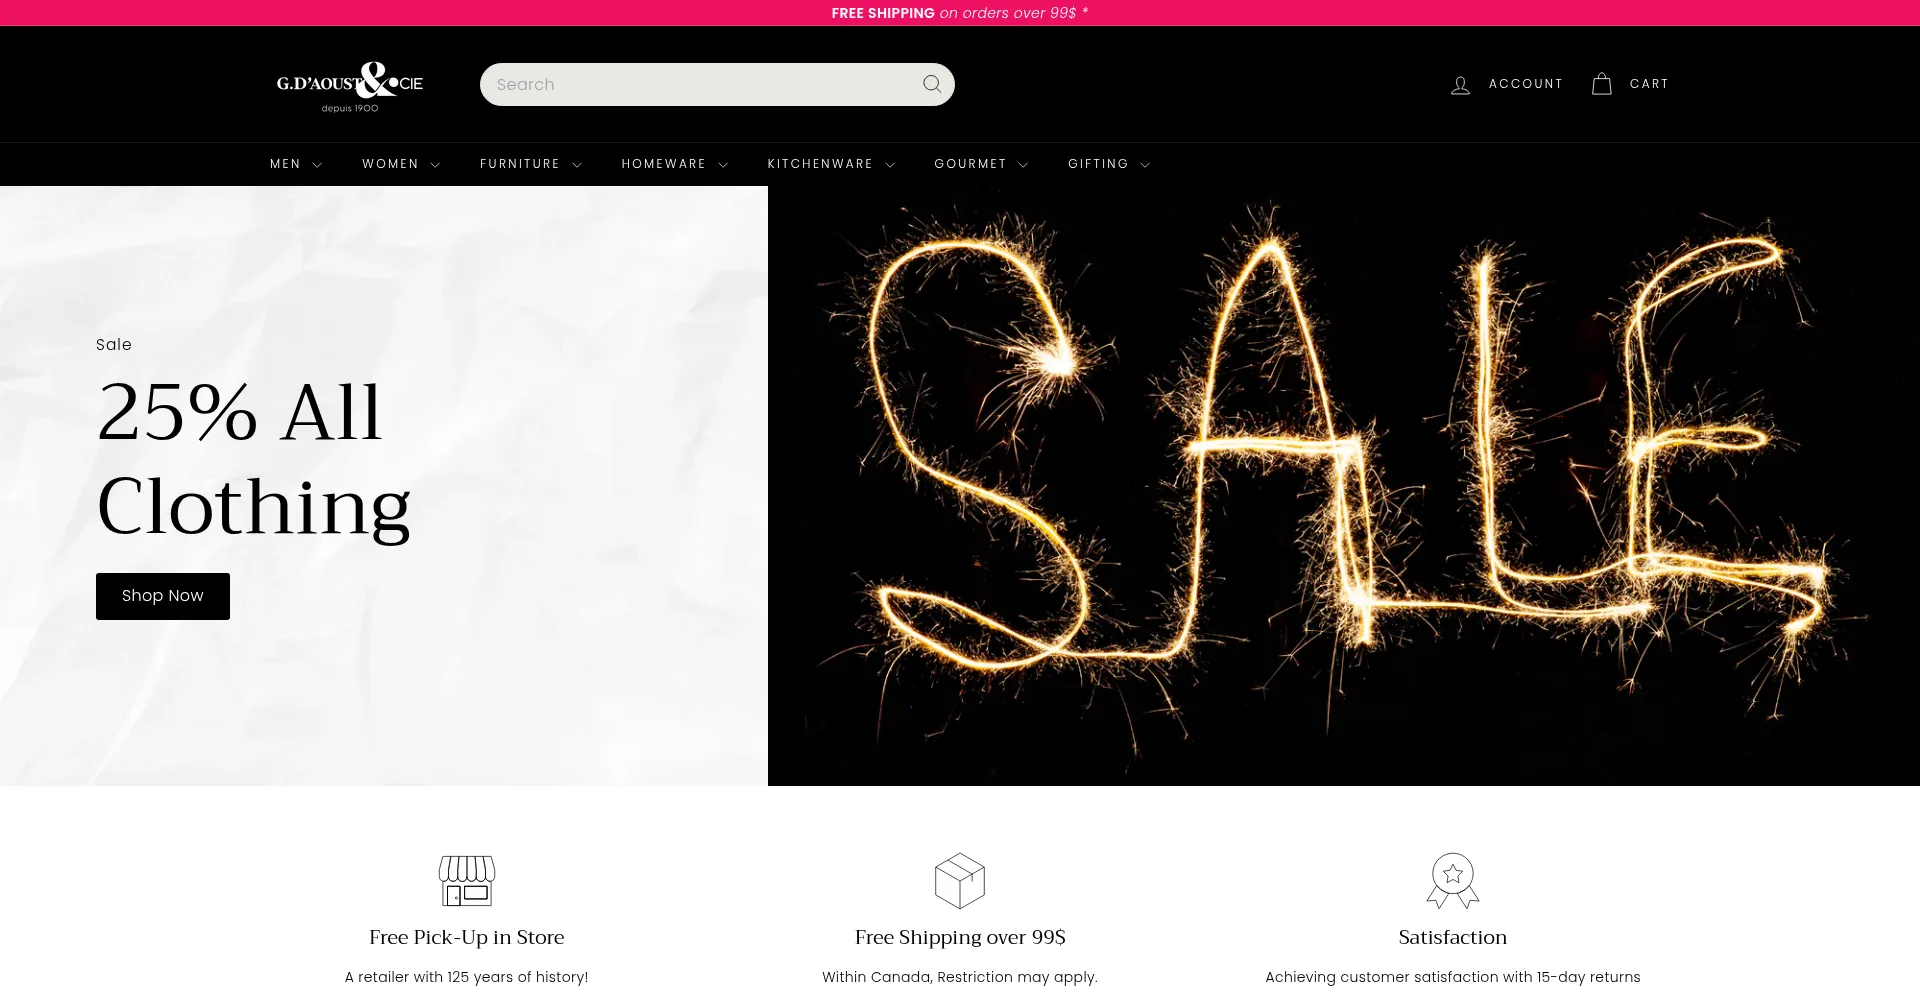1920x993 pixels.
Task: Expand the Gifting dropdown chevron
Action: [x=1145, y=165]
